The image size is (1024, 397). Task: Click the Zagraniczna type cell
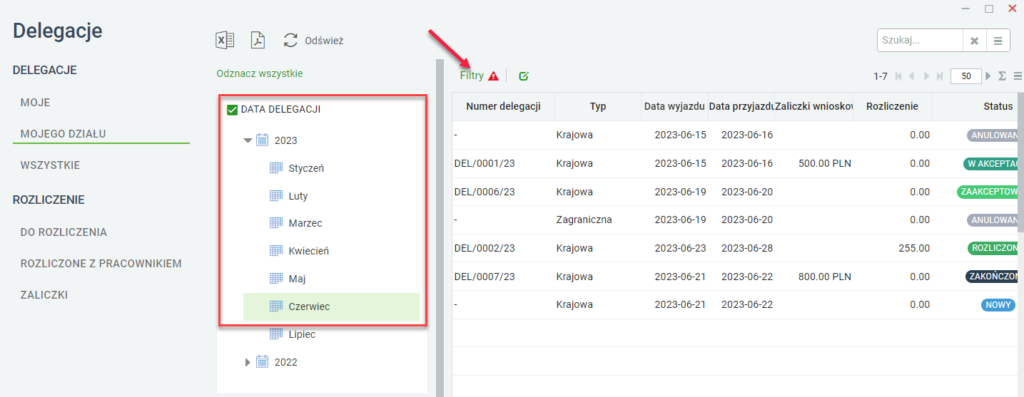598,220
